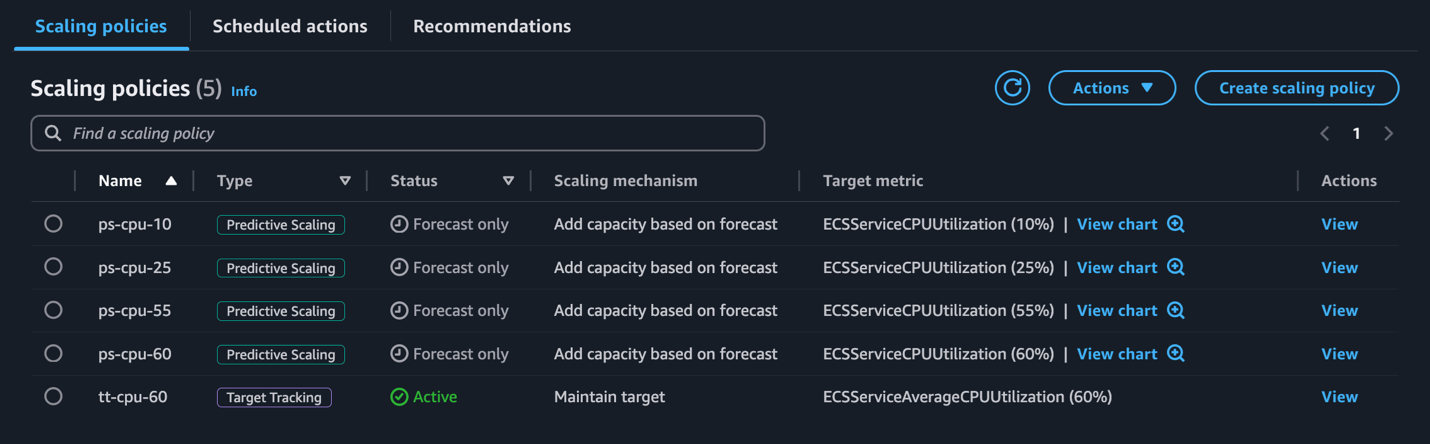
Task: Click magnifier icon for ps-cpu-25 chart
Action: 1176,267
